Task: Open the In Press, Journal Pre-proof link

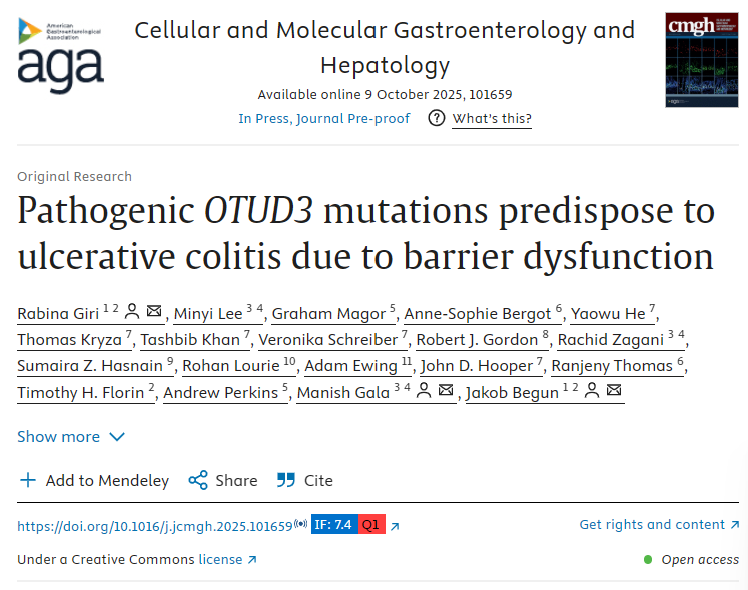Action: [x=324, y=118]
